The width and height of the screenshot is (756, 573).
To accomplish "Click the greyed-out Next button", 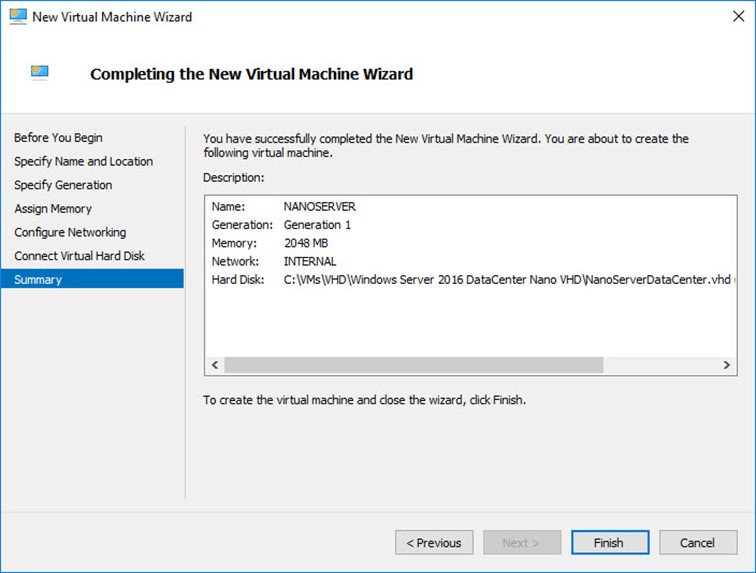I will coord(521,543).
